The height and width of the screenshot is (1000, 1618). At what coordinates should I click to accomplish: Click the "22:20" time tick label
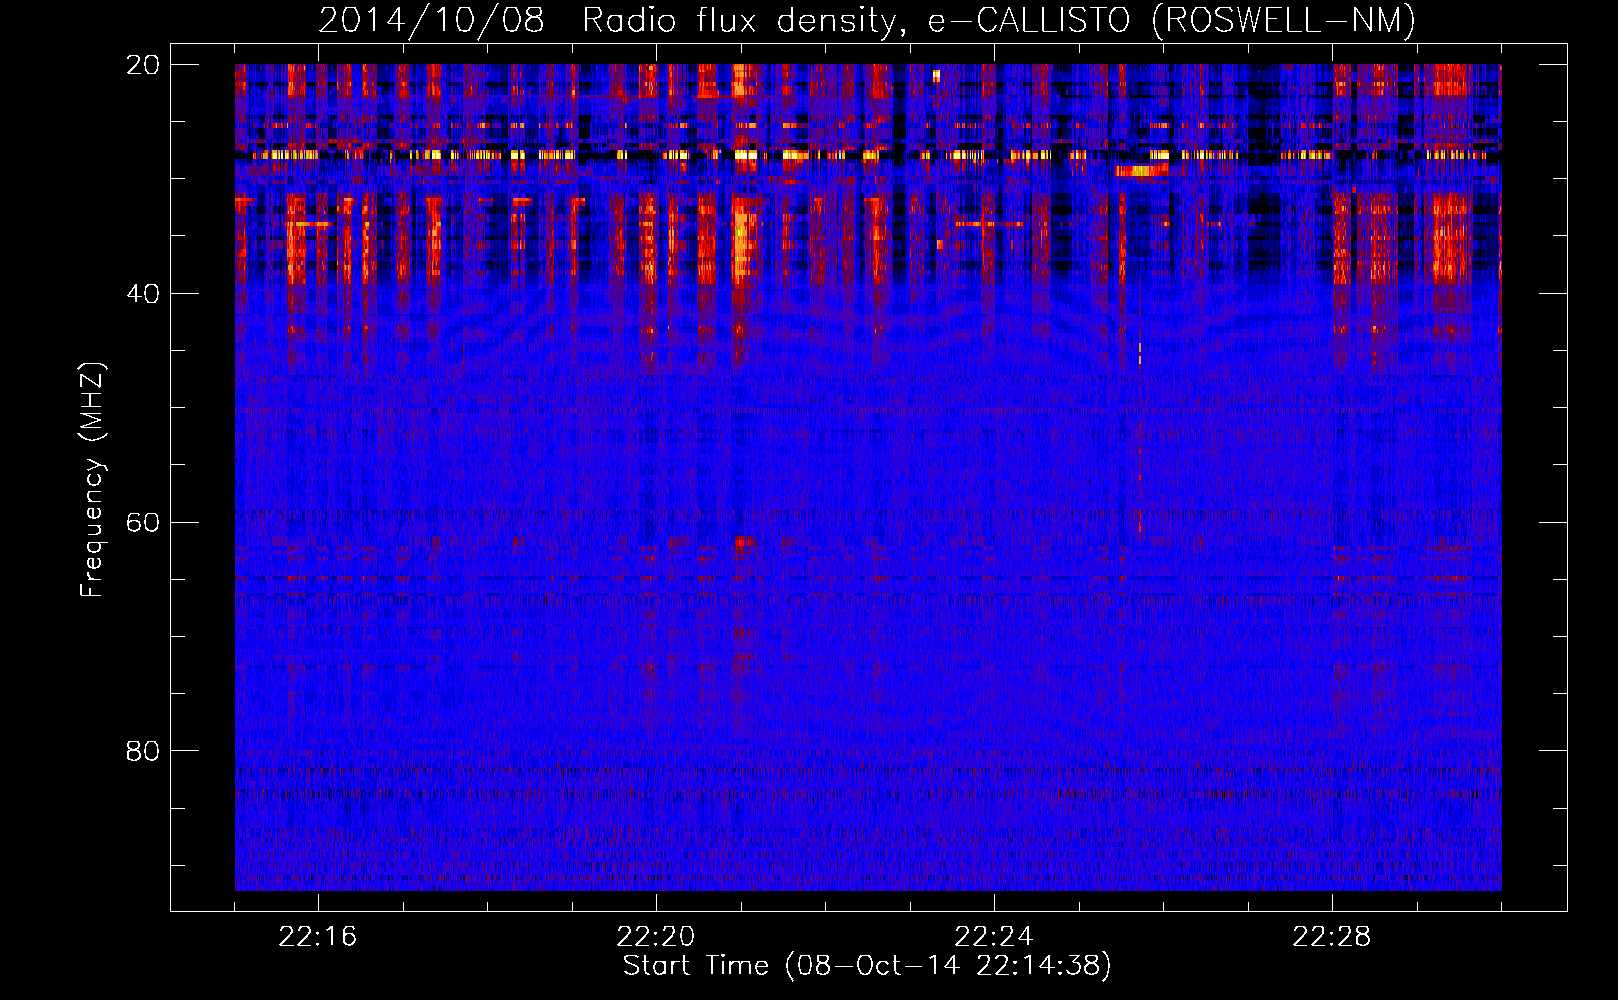(x=656, y=937)
